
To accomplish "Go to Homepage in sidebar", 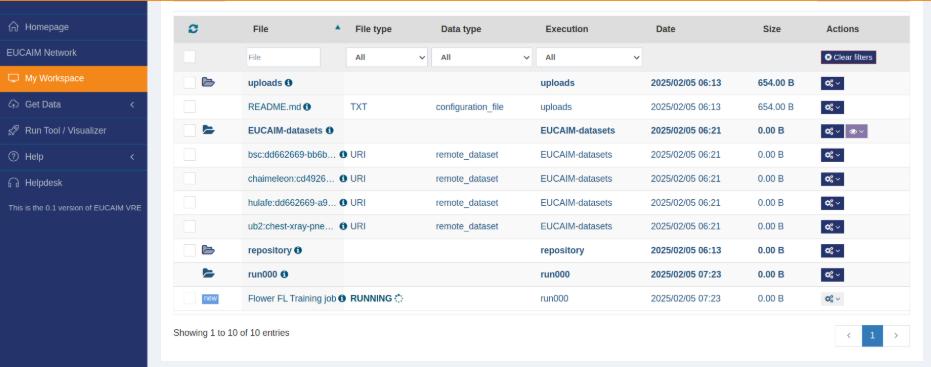I will click(74, 27).
